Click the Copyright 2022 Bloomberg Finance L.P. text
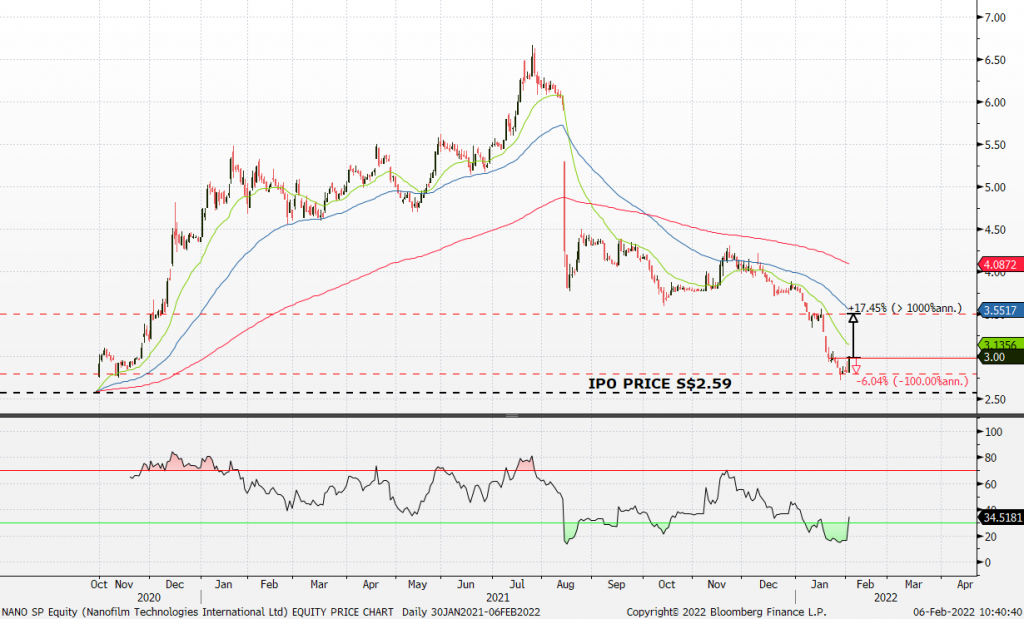This screenshot has height=619, width=1024. click(x=726, y=612)
